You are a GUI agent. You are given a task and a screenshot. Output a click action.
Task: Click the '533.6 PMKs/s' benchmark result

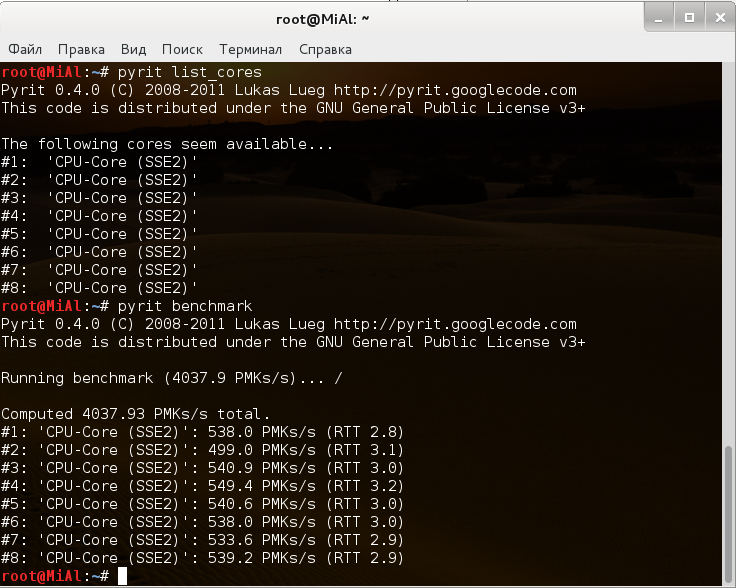point(262,540)
